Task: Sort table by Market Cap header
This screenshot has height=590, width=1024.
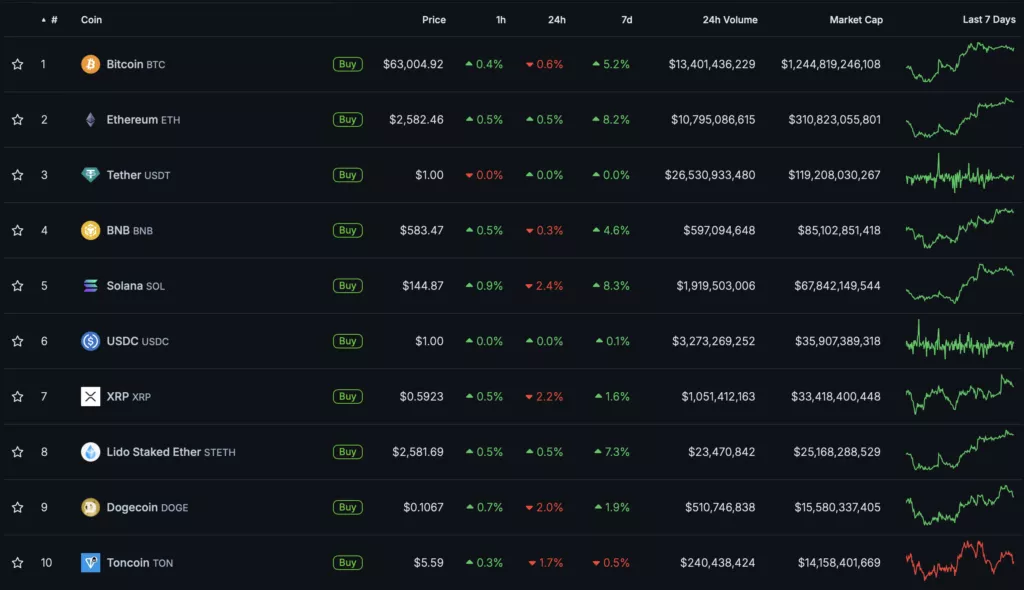Action: 855,20
